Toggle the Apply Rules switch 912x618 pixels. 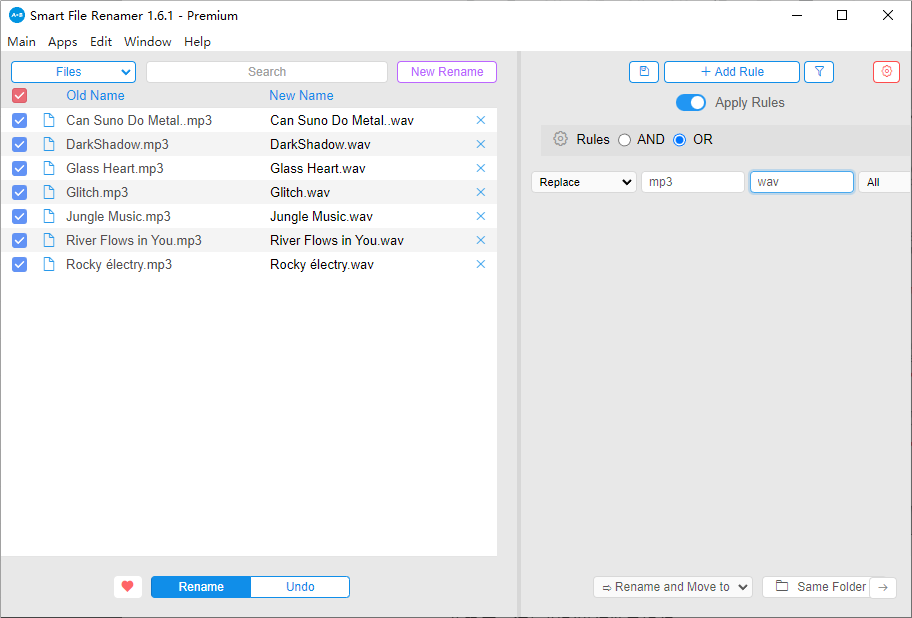click(691, 103)
